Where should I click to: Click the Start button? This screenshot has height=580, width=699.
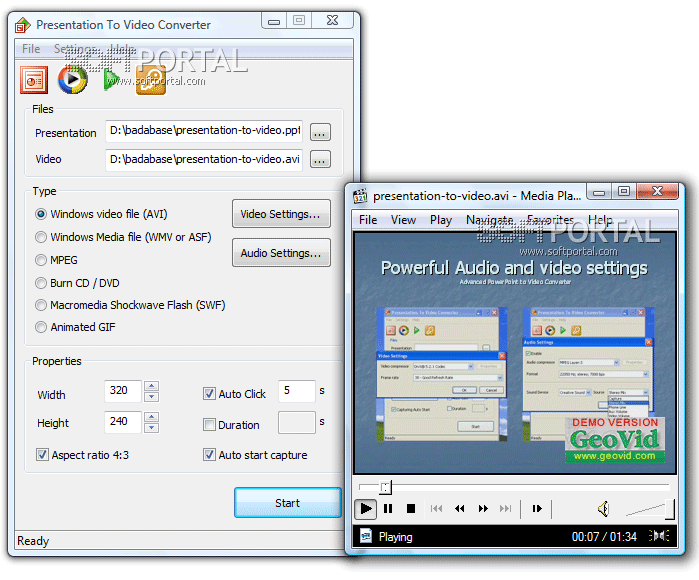click(288, 502)
